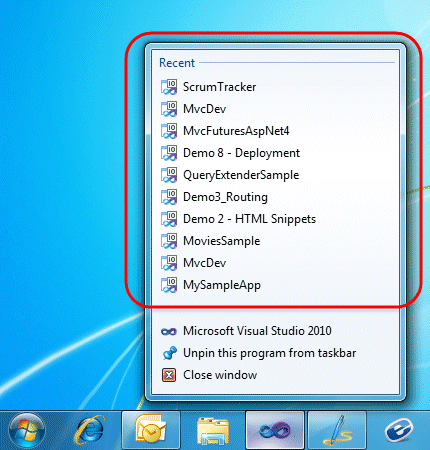Unpin this program from taskbar
The image size is (430, 450).
coord(275,353)
